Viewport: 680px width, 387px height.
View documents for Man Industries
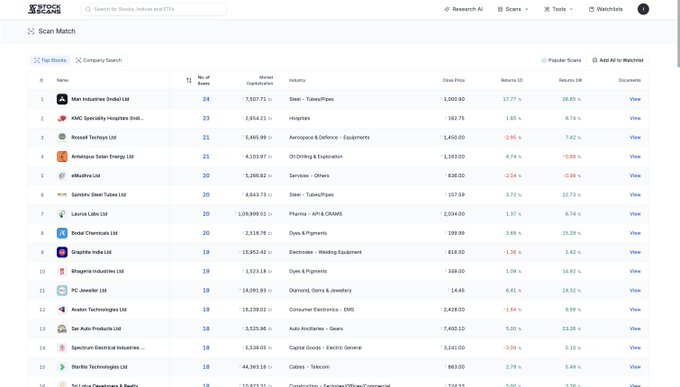point(635,99)
